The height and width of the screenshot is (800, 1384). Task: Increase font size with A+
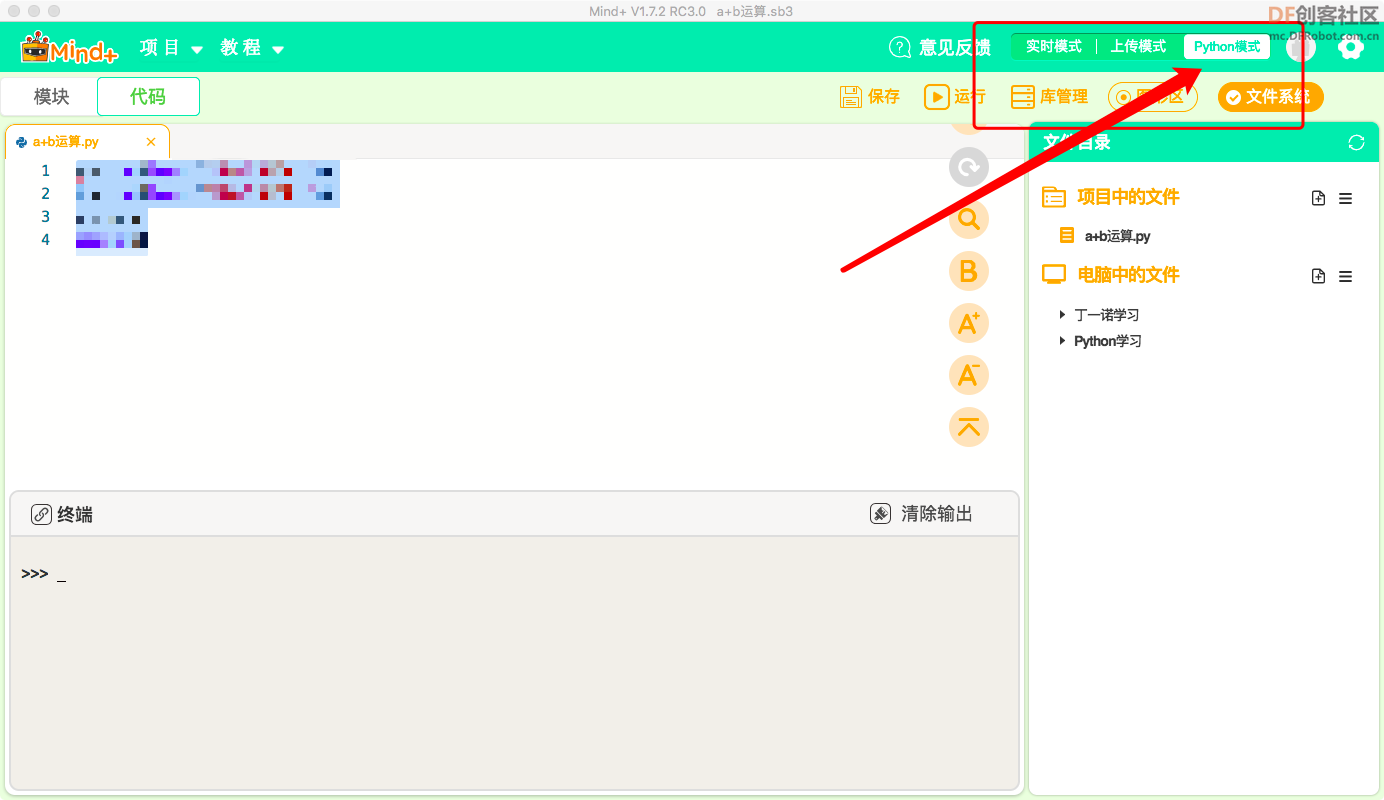click(968, 323)
